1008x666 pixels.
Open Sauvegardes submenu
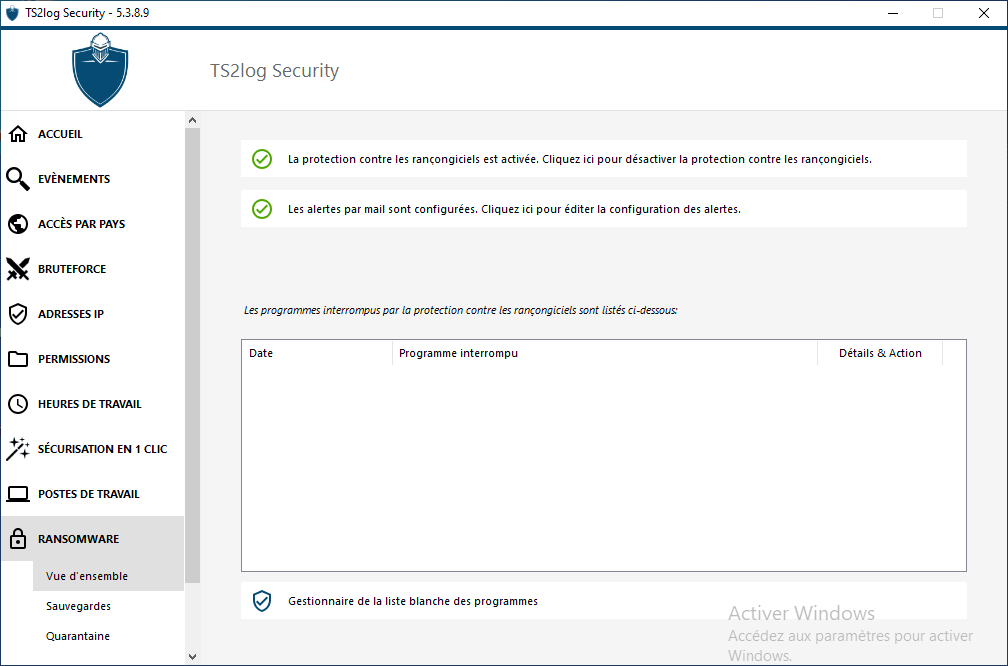pyautogui.click(x=109, y=606)
